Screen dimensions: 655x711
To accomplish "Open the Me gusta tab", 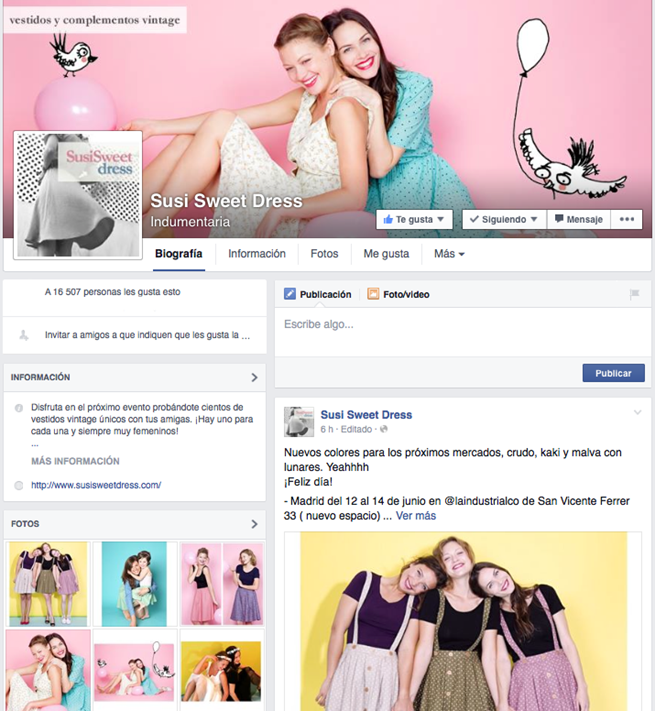I will 386,254.
